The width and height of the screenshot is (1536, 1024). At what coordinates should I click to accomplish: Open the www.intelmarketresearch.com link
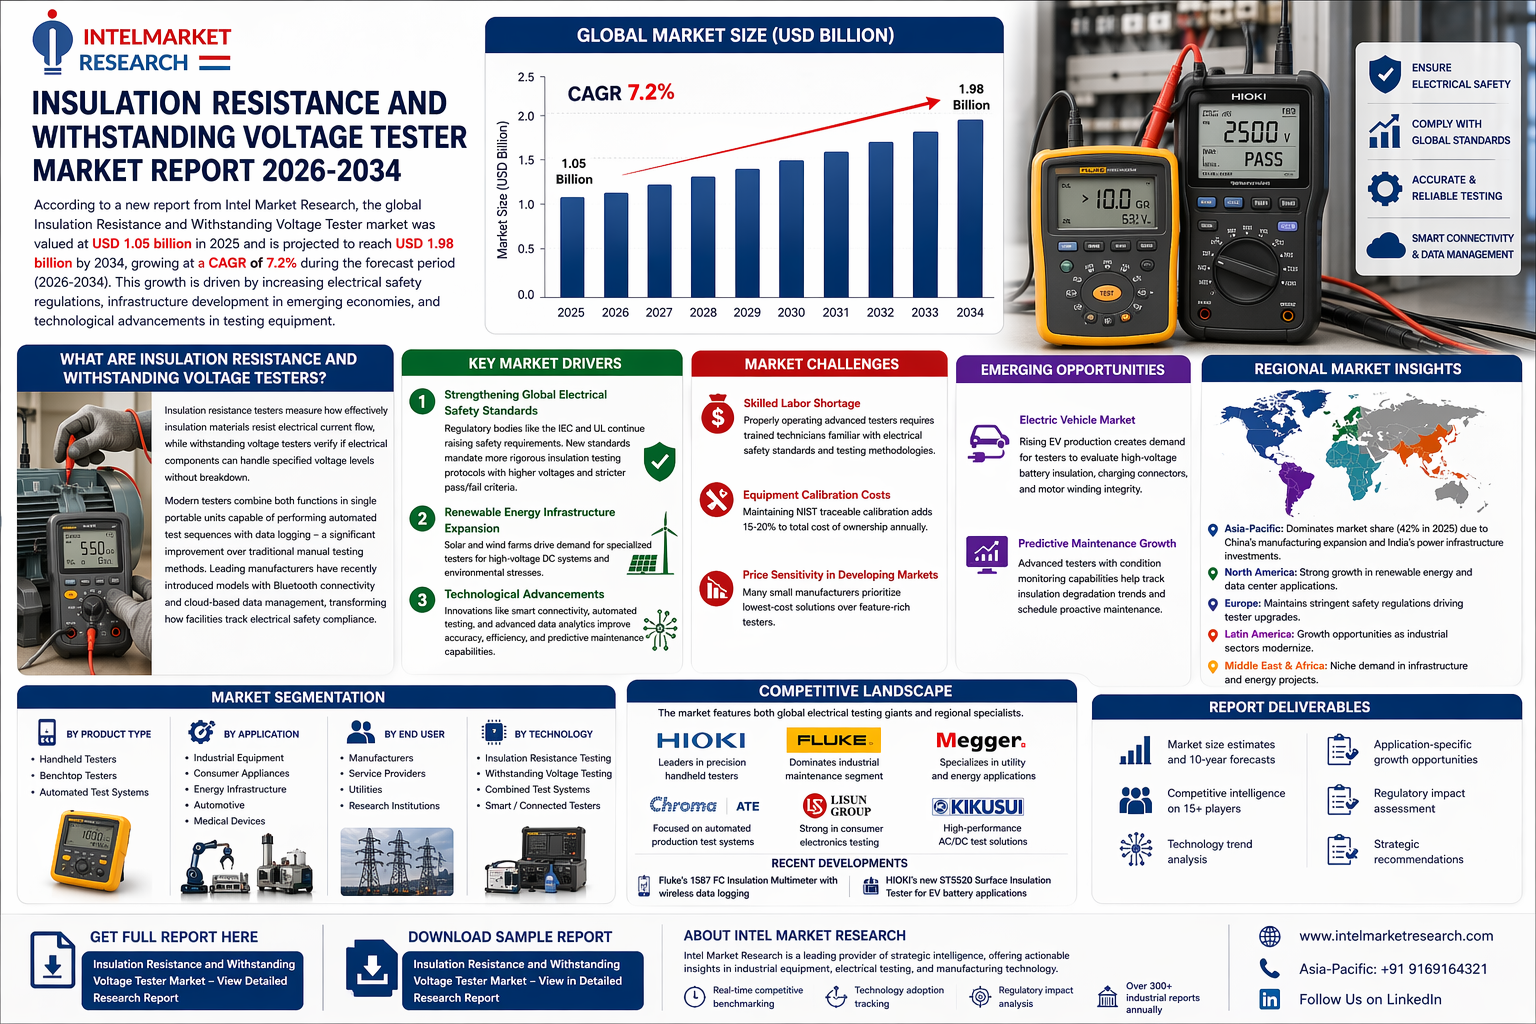click(1395, 936)
